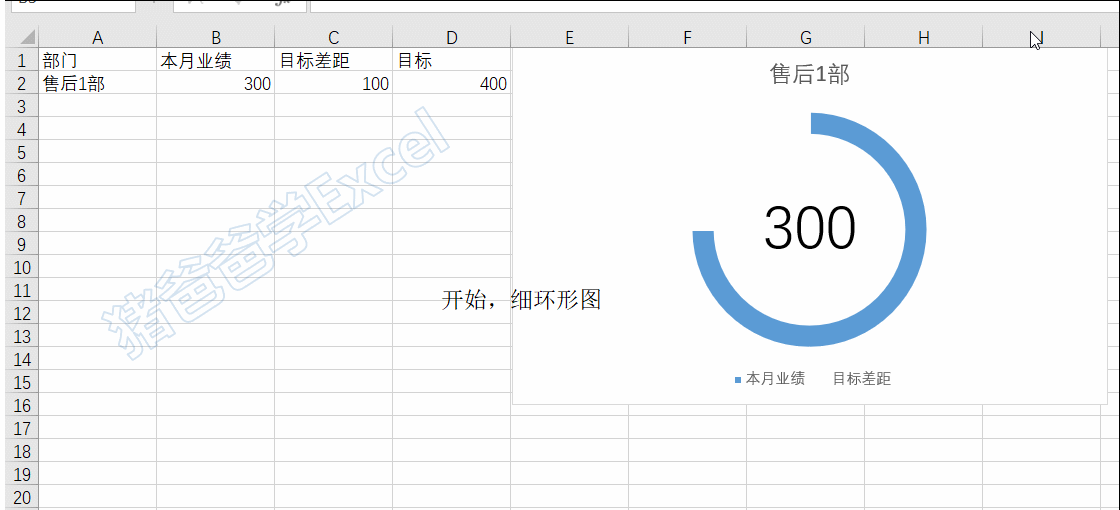Select row 10 header
This screenshot has height=510, width=1120.
[x=21, y=267]
